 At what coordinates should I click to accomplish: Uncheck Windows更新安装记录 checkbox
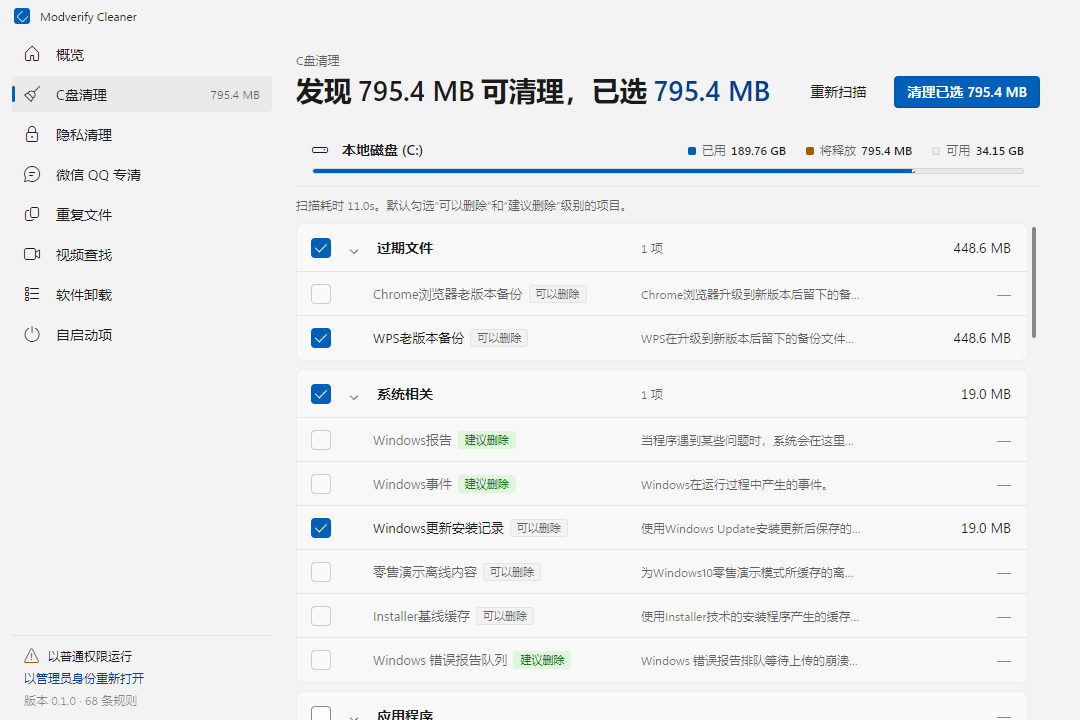point(321,528)
